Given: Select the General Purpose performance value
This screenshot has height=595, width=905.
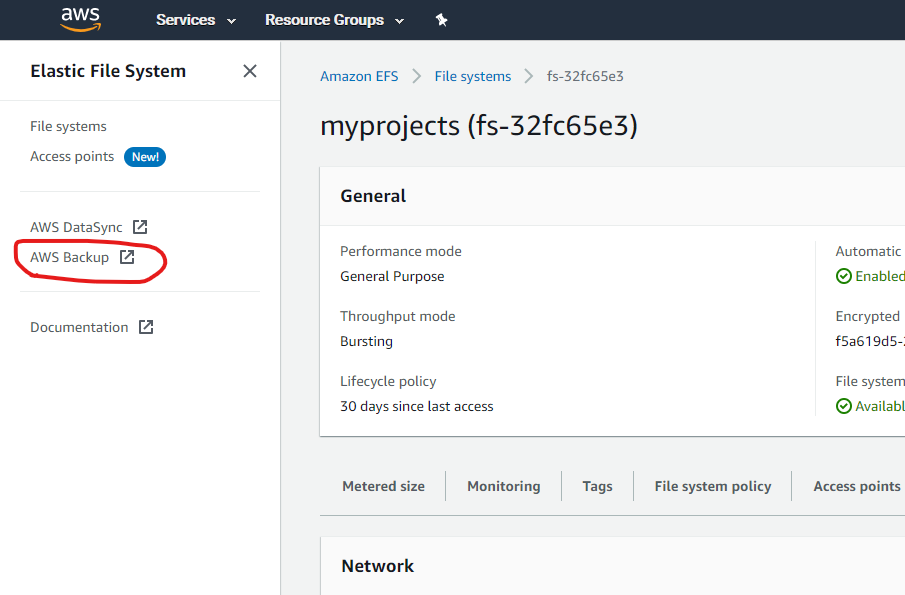Looking at the screenshot, I should tap(392, 276).
